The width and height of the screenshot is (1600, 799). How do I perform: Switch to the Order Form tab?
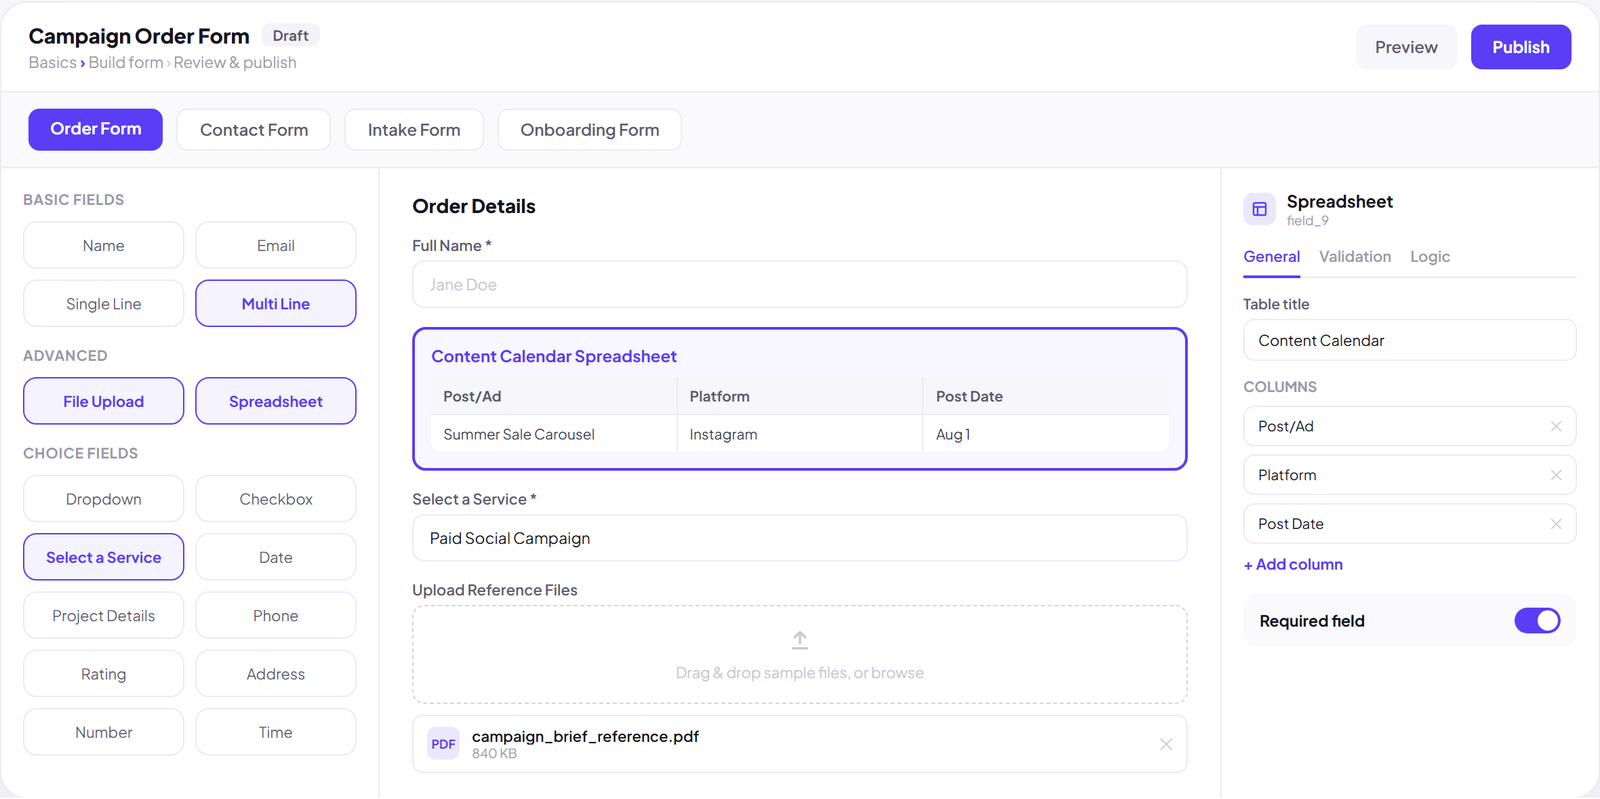pyautogui.click(x=96, y=129)
